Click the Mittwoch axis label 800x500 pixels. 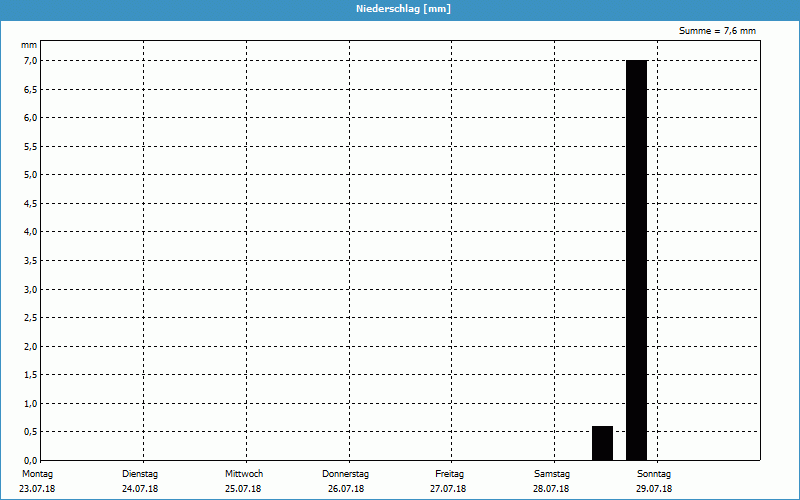pos(244,474)
